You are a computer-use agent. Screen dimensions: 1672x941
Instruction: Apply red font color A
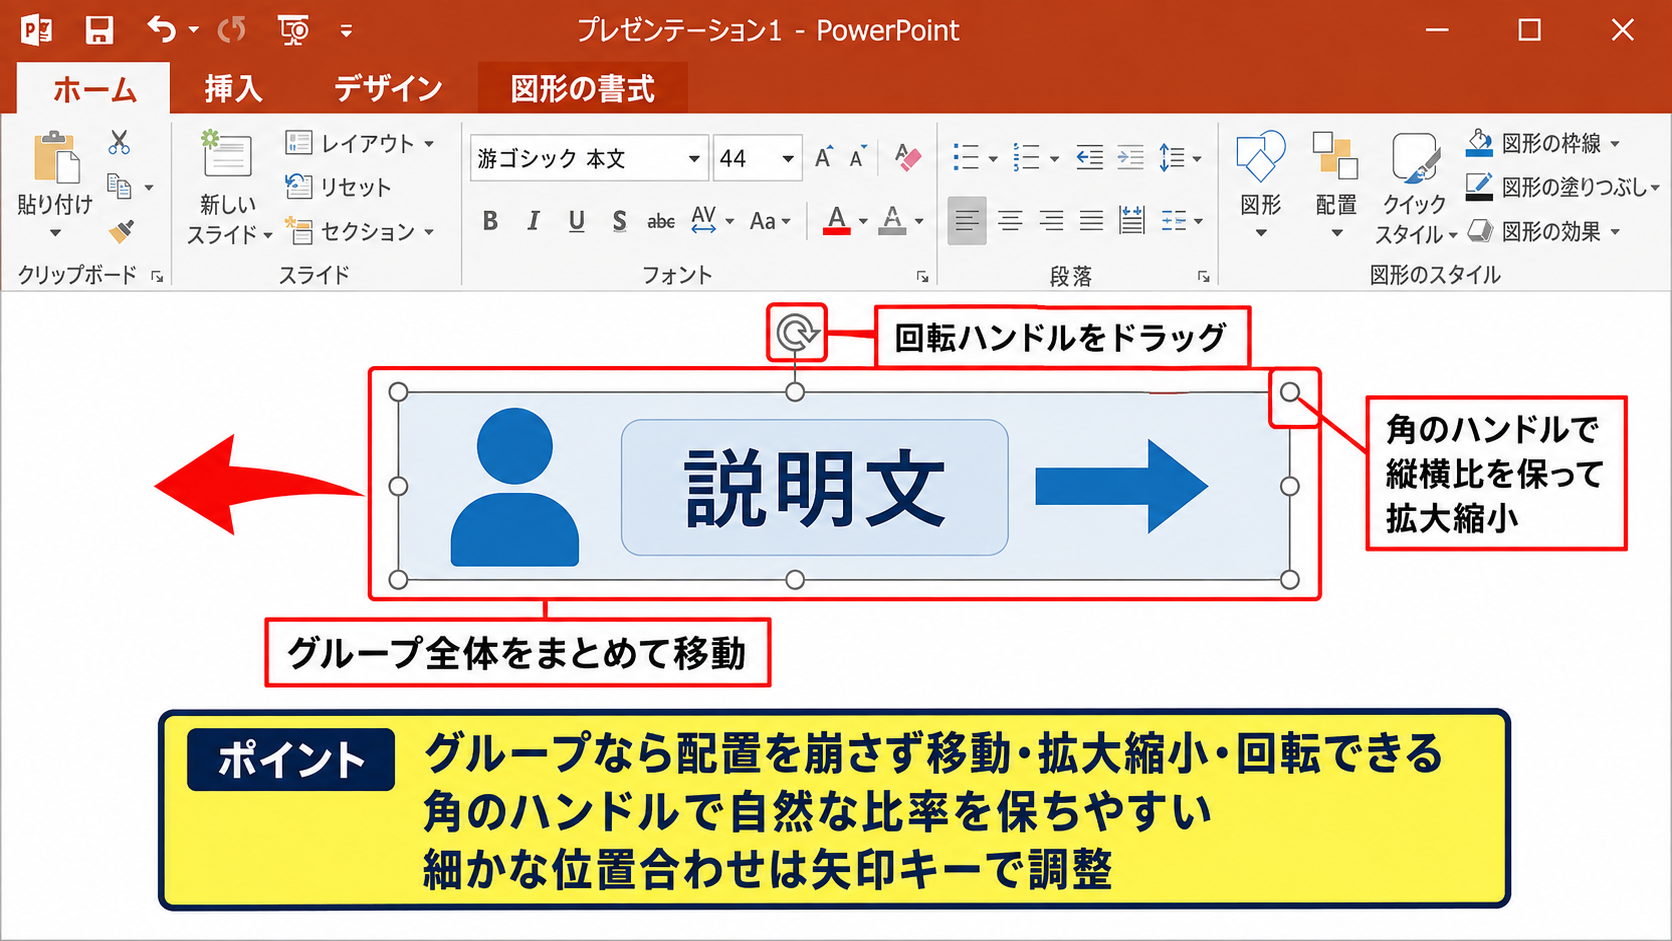[837, 221]
